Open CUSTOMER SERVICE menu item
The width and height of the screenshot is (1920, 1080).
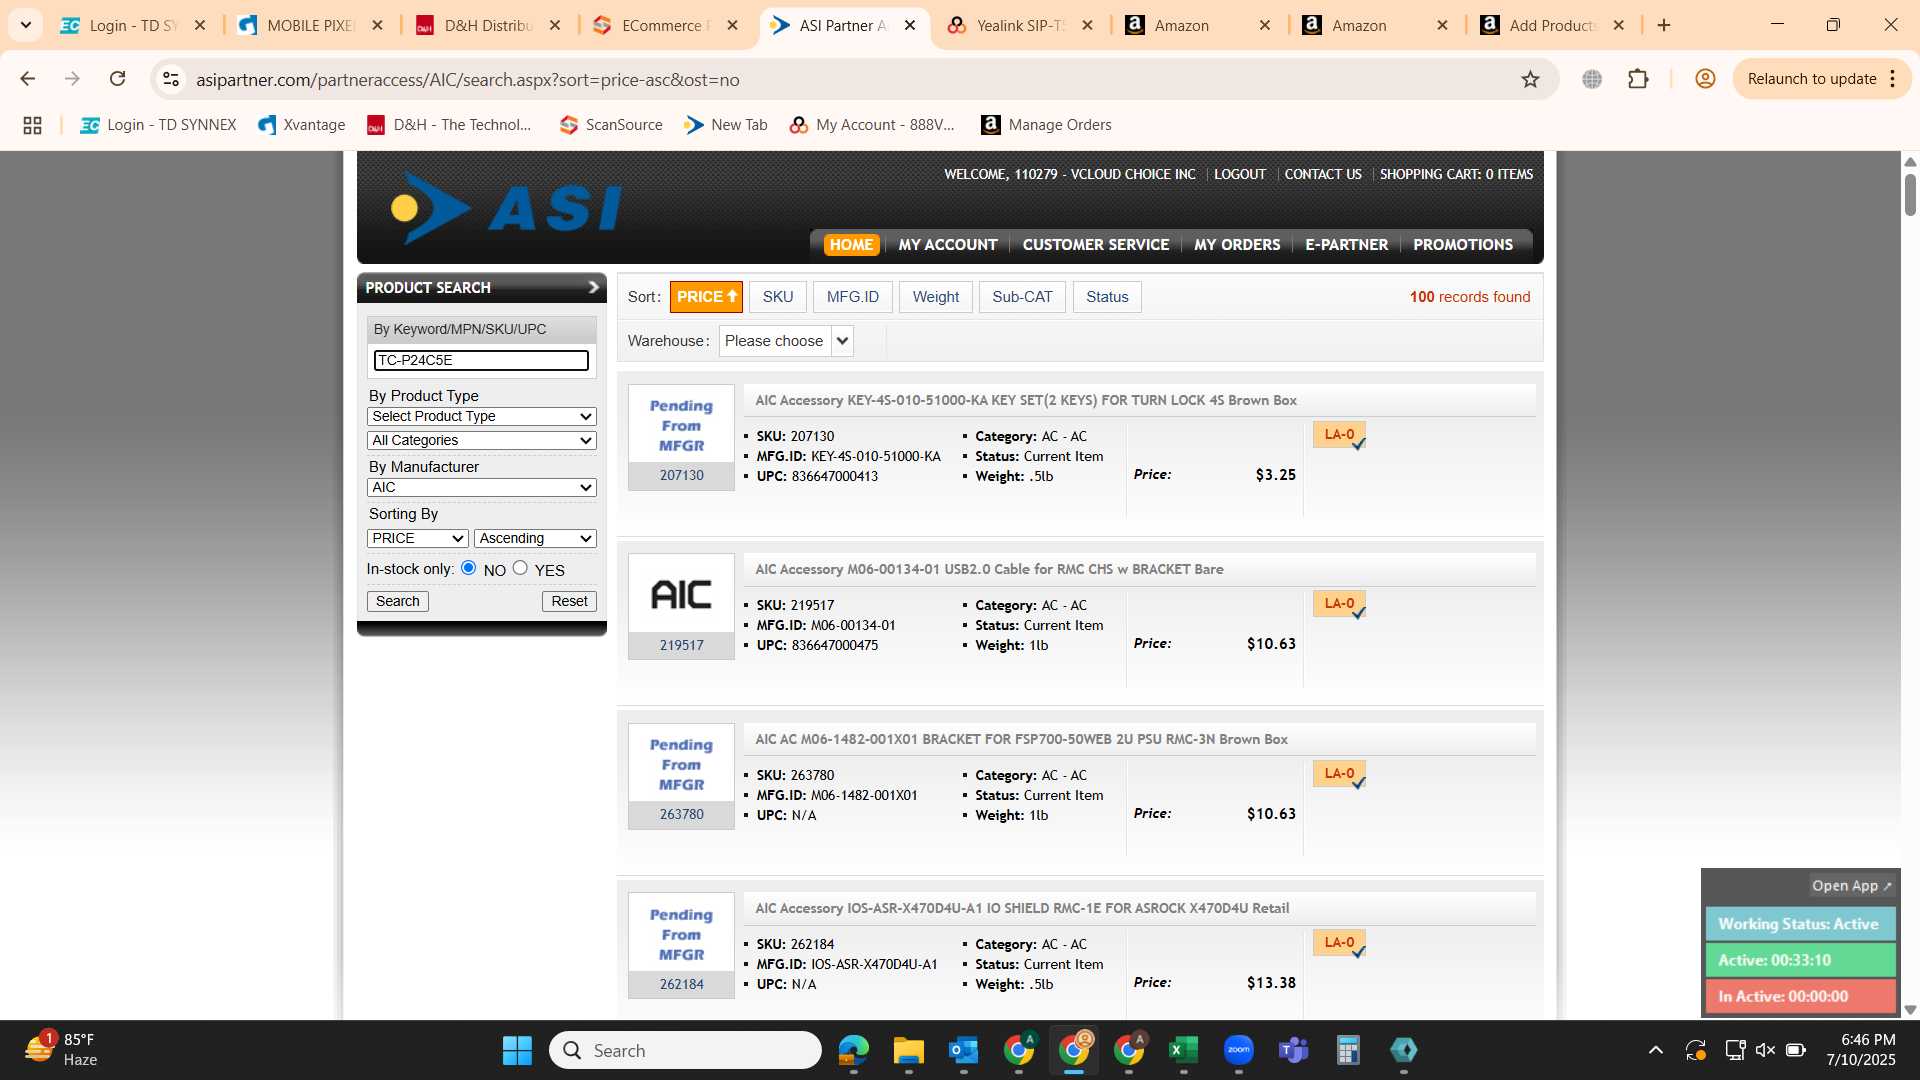pyautogui.click(x=1095, y=245)
